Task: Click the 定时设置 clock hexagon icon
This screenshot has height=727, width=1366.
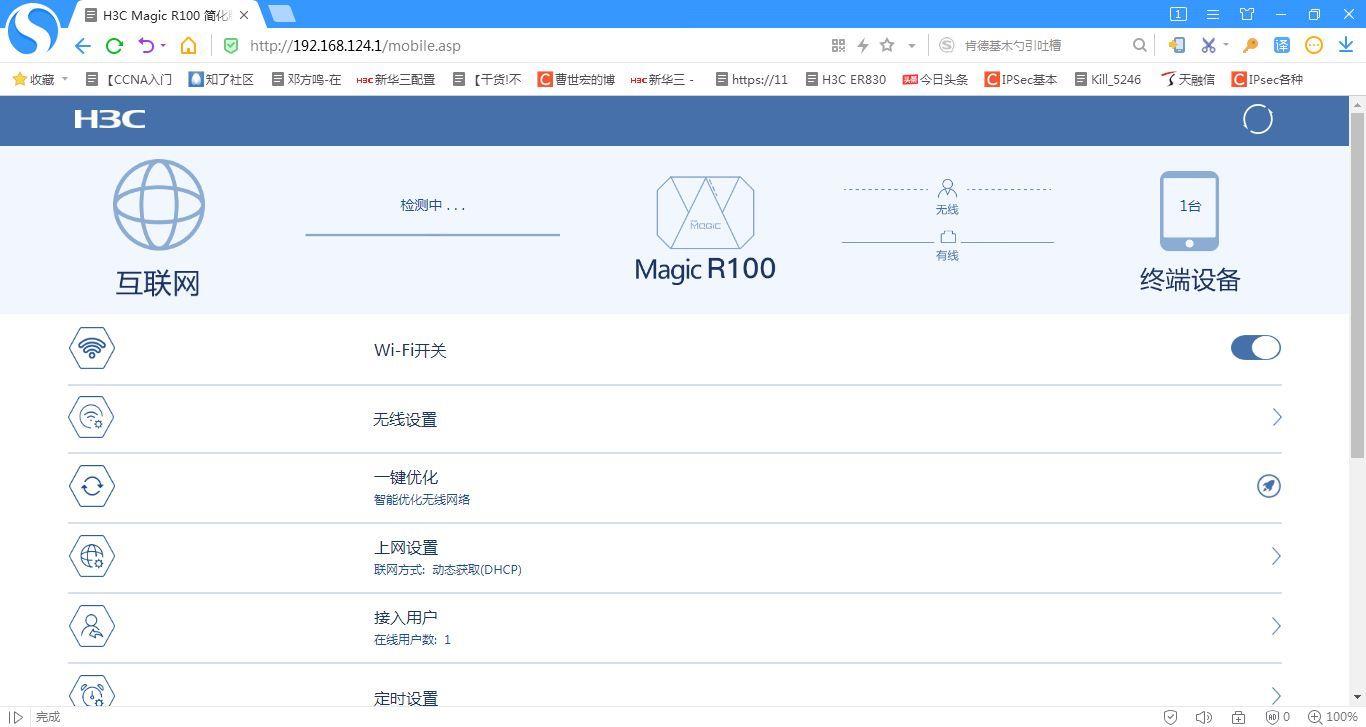Action: tap(92, 692)
